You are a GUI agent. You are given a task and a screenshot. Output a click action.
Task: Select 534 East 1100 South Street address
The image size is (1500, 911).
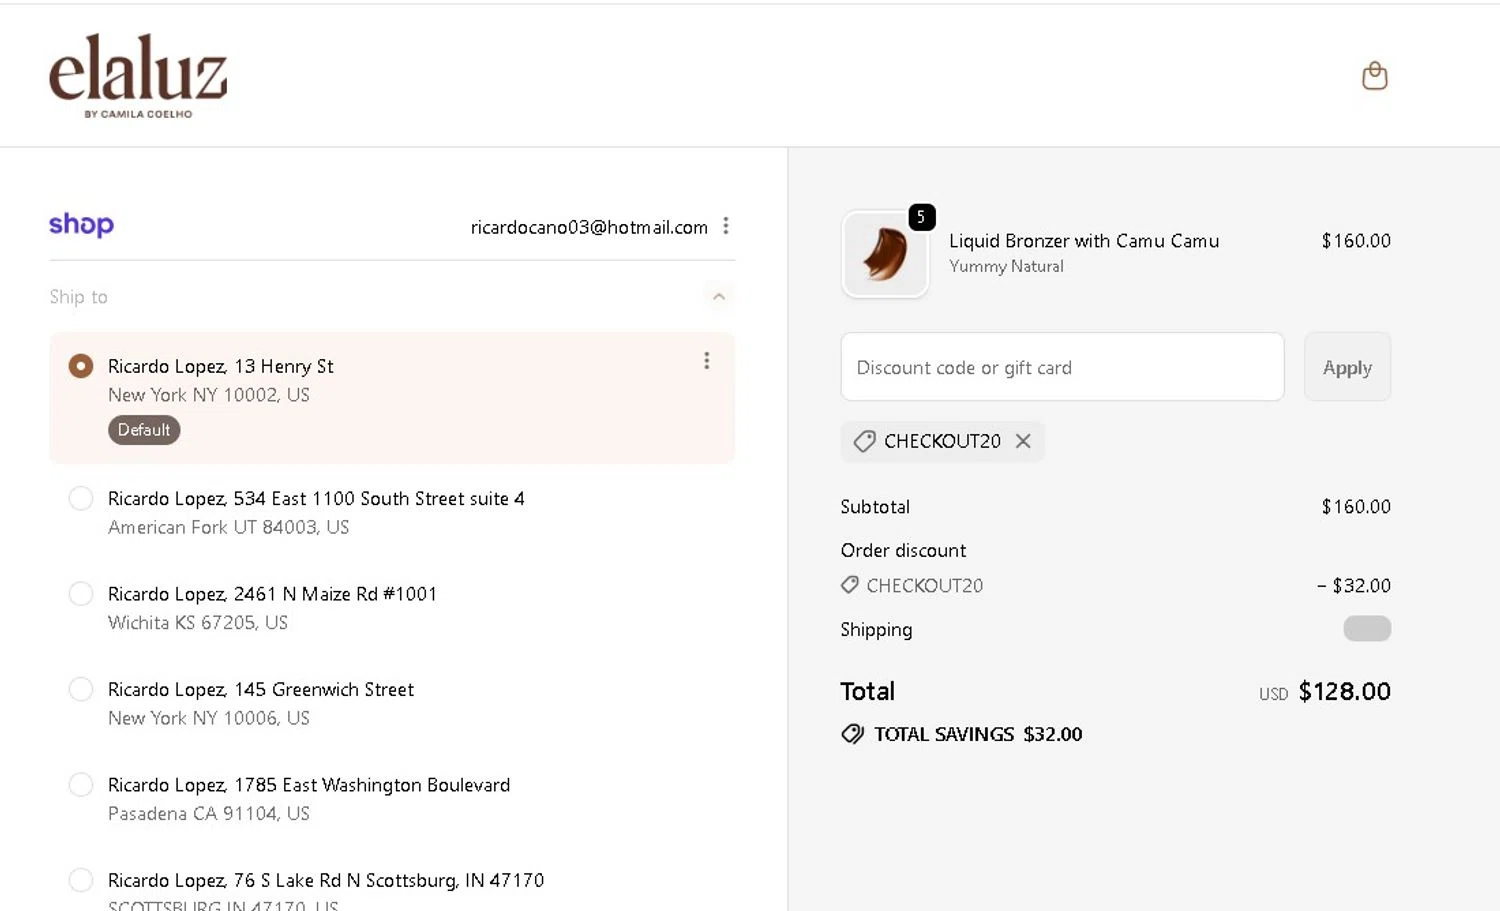click(81, 498)
